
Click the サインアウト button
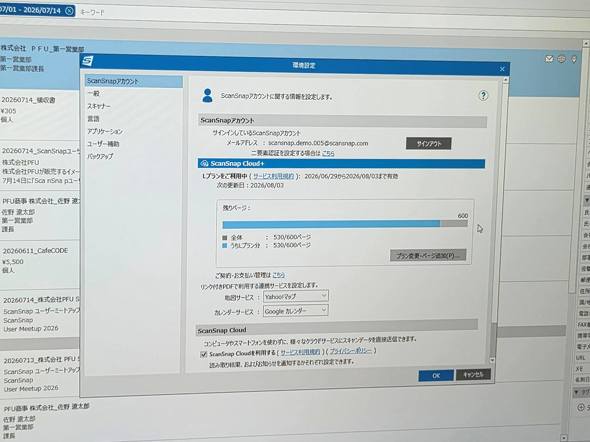(x=429, y=143)
